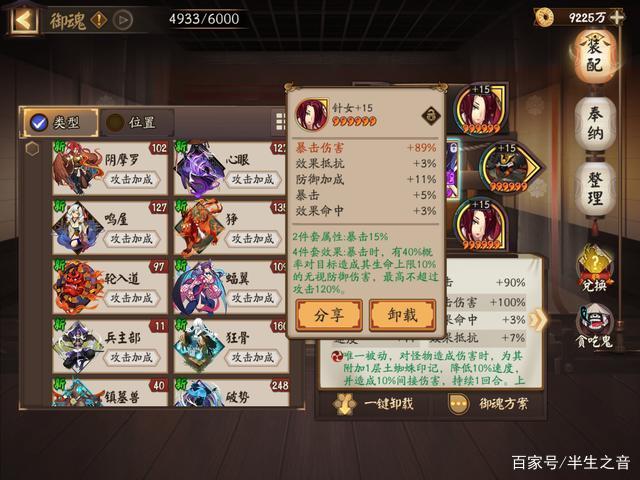This screenshot has width=640, height=480.
Task: Add coins with the plus icon
Action: 617,17
